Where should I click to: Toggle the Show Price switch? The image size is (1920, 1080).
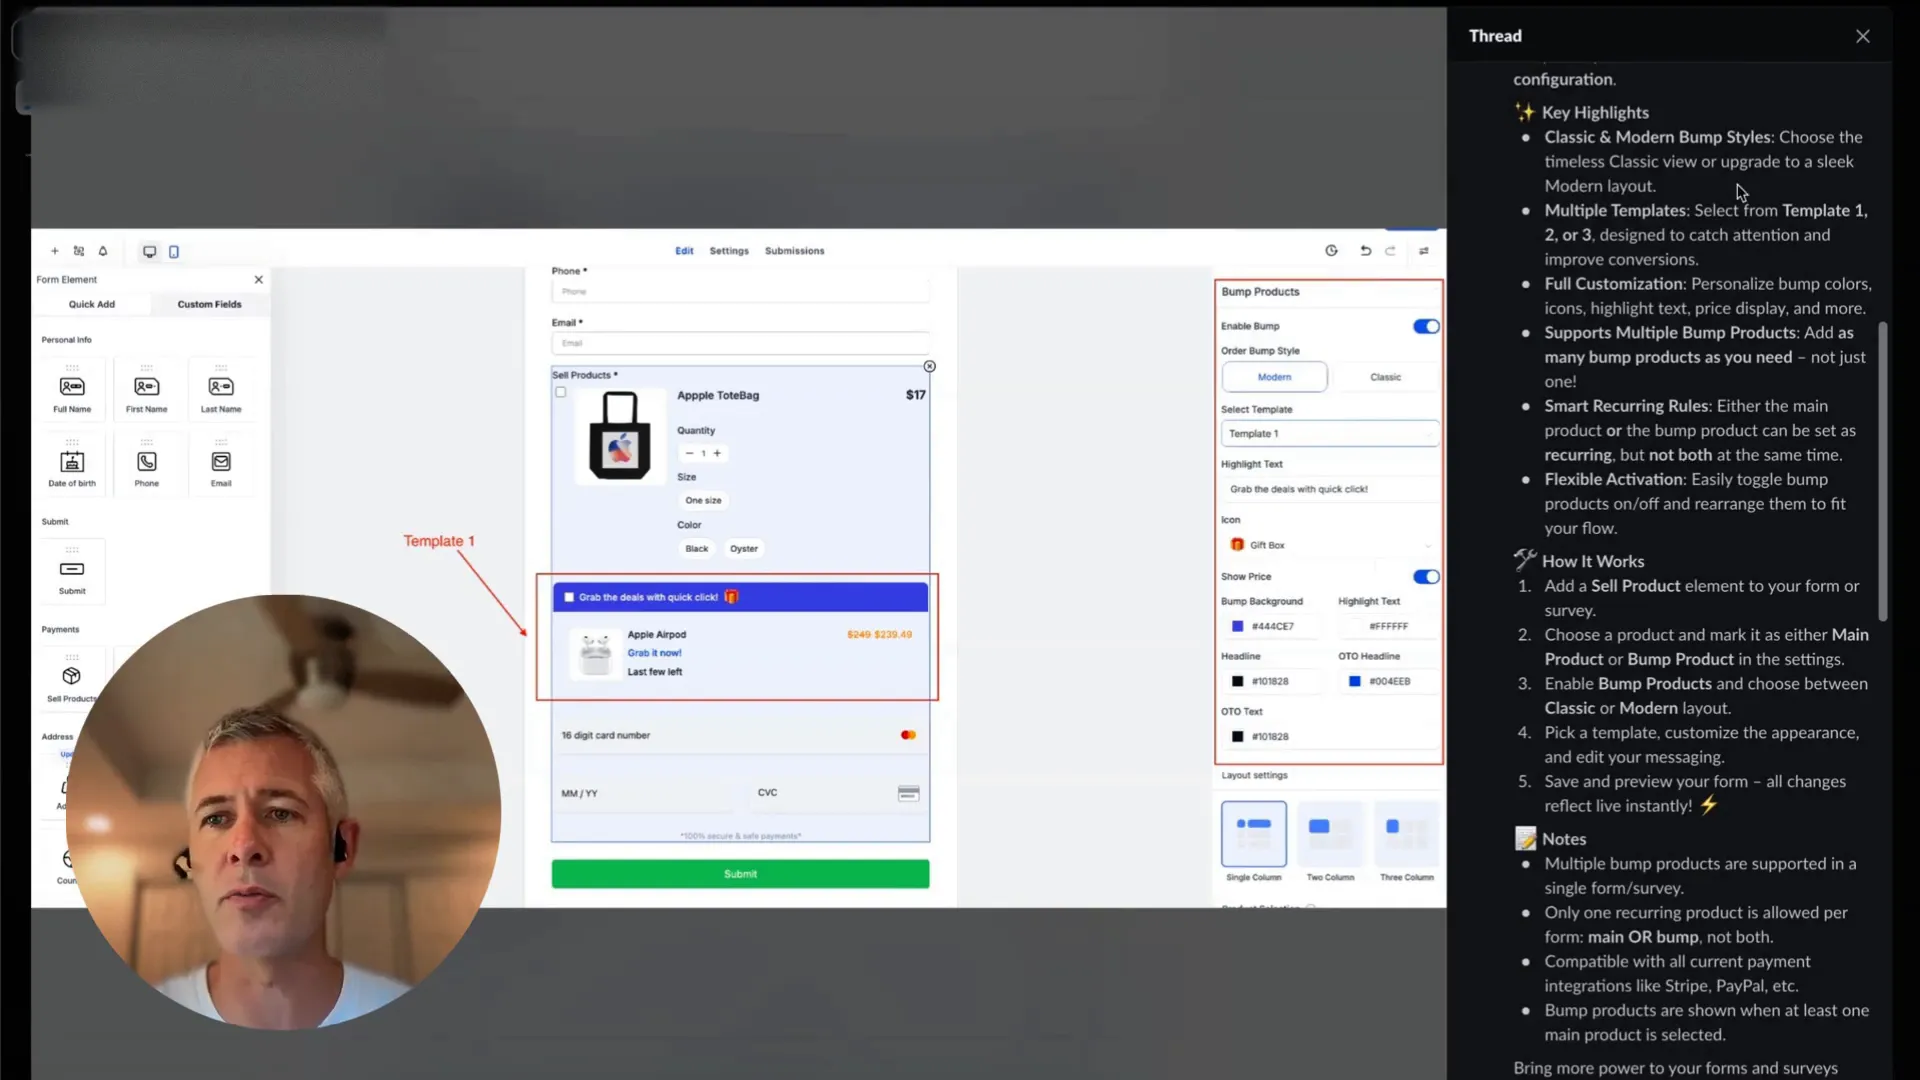1426,577
